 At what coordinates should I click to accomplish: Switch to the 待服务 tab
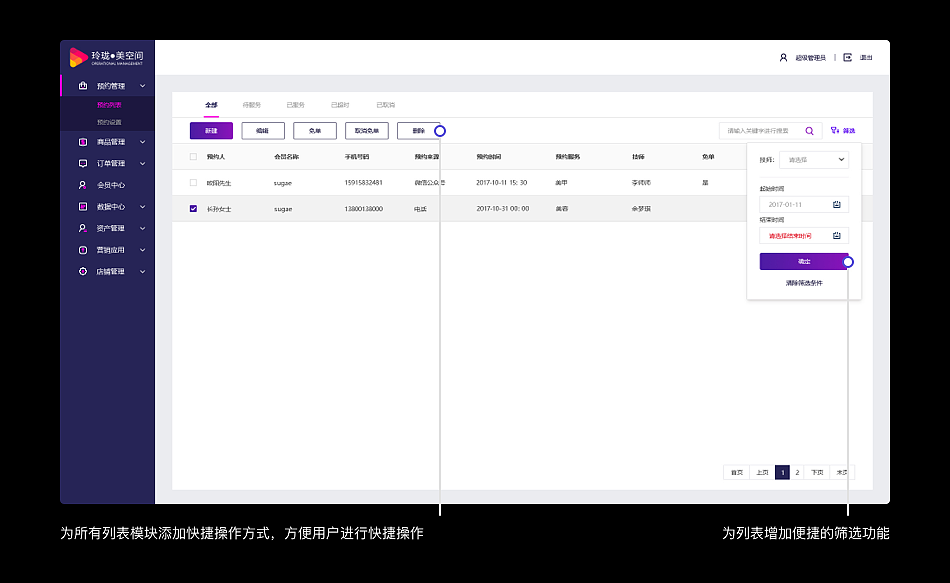[251, 105]
